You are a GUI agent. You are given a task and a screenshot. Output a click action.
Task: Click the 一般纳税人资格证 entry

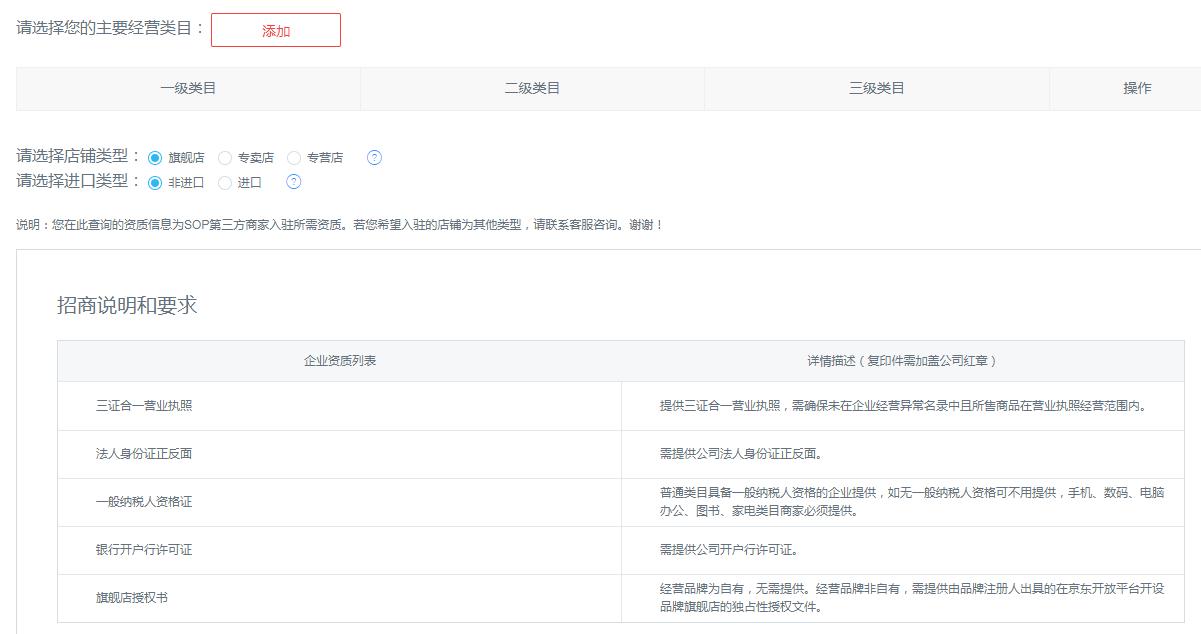(x=144, y=502)
